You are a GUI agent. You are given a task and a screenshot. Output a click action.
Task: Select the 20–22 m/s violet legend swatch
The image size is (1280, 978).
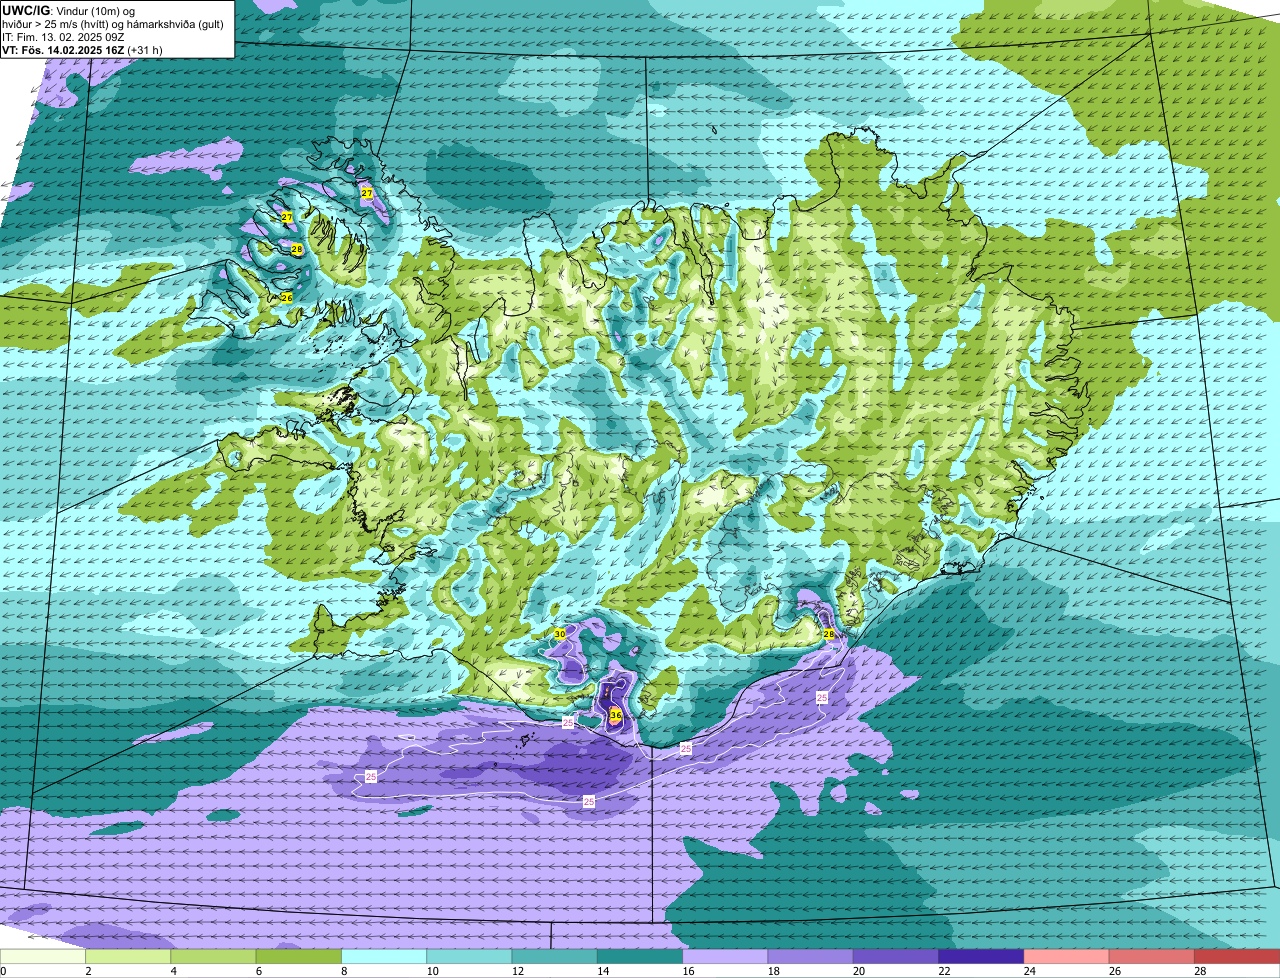(x=896, y=956)
